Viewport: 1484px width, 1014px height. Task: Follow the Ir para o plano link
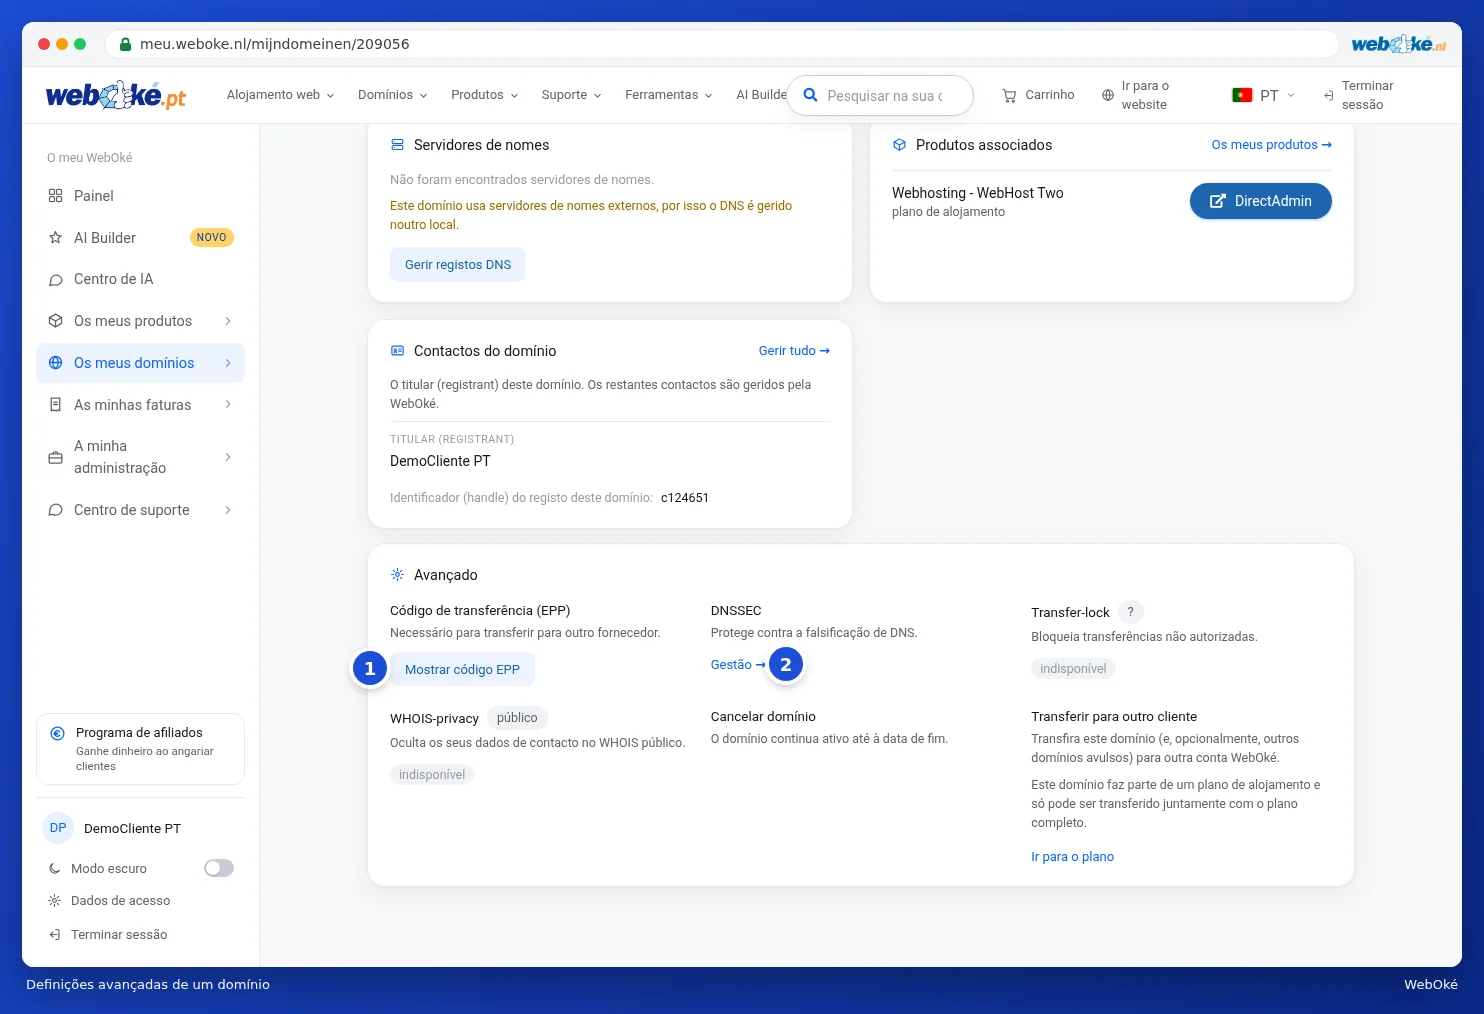click(x=1072, y=857)
